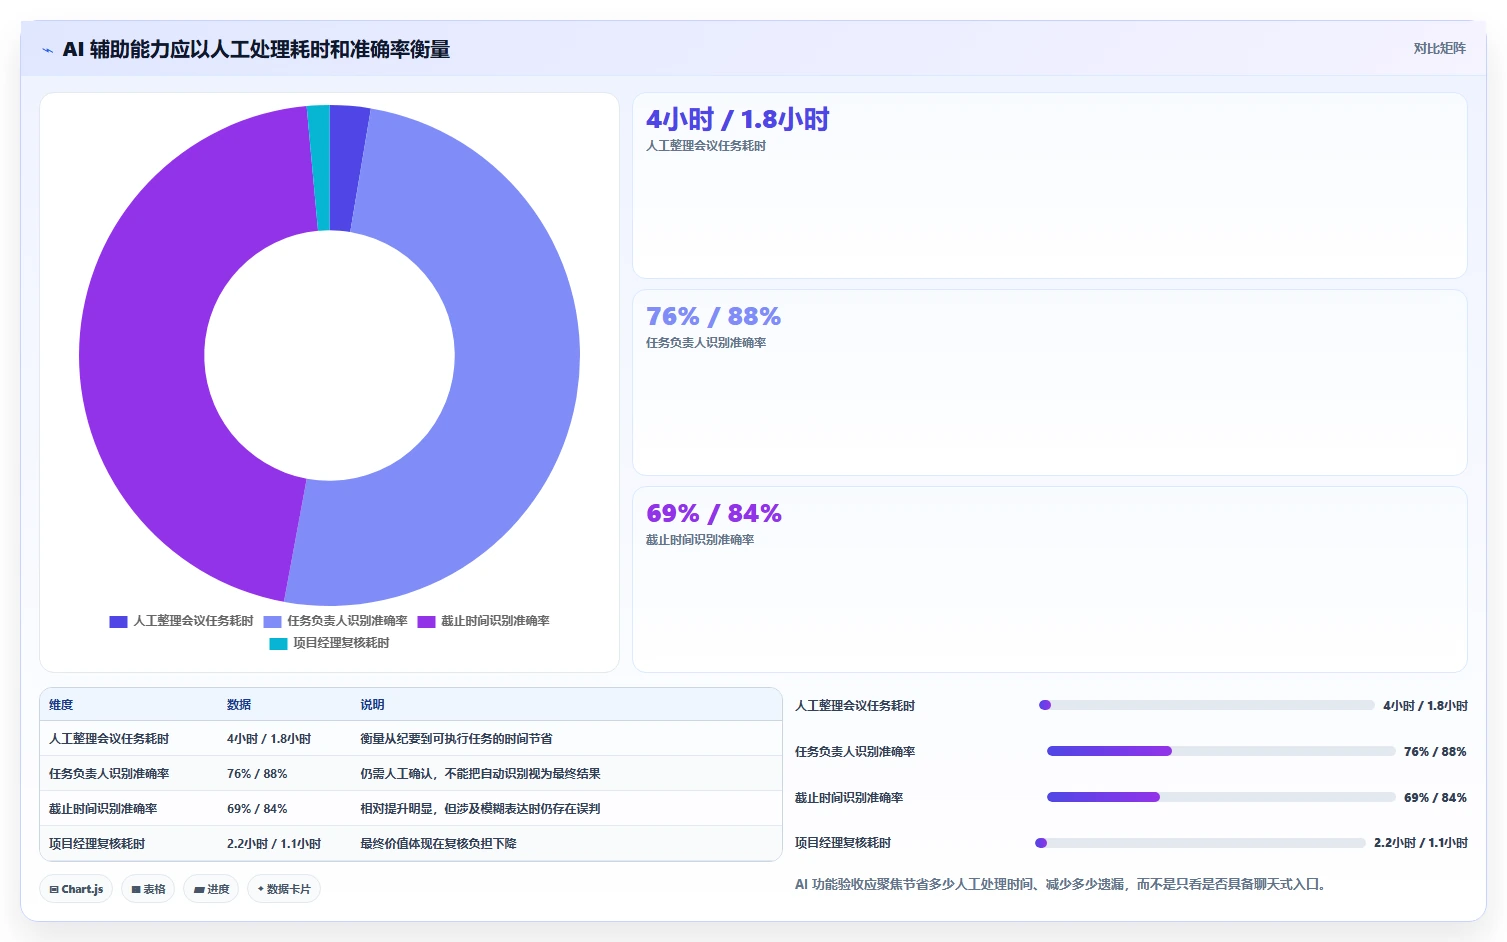
Task: Click the 进度 tag chip
Action: point(211,889)
